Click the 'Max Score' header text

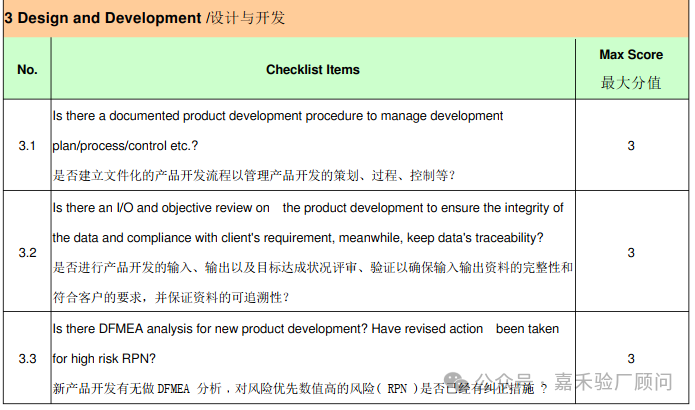tap(631, 55)
